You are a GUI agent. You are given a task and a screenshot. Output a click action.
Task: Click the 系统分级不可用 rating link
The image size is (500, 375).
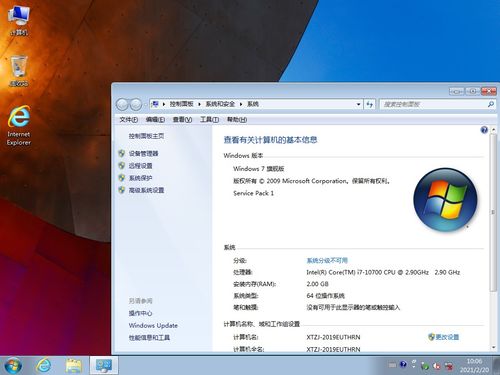(x=327, y=260)
